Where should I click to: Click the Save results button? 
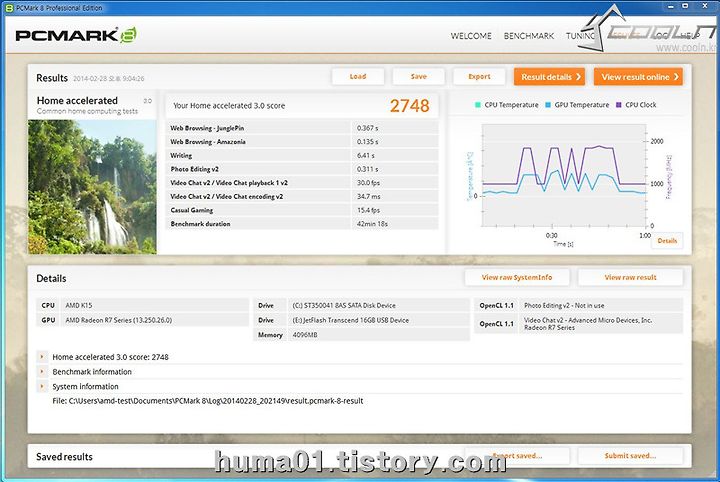tap(418, 77)
